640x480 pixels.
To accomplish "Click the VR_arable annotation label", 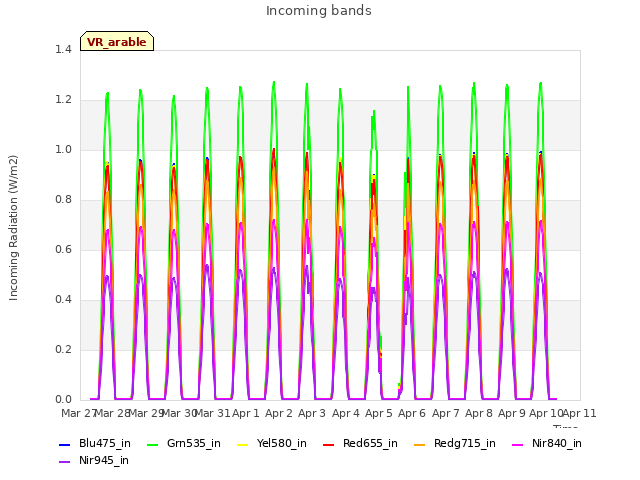I will click(x=117, y=42).
